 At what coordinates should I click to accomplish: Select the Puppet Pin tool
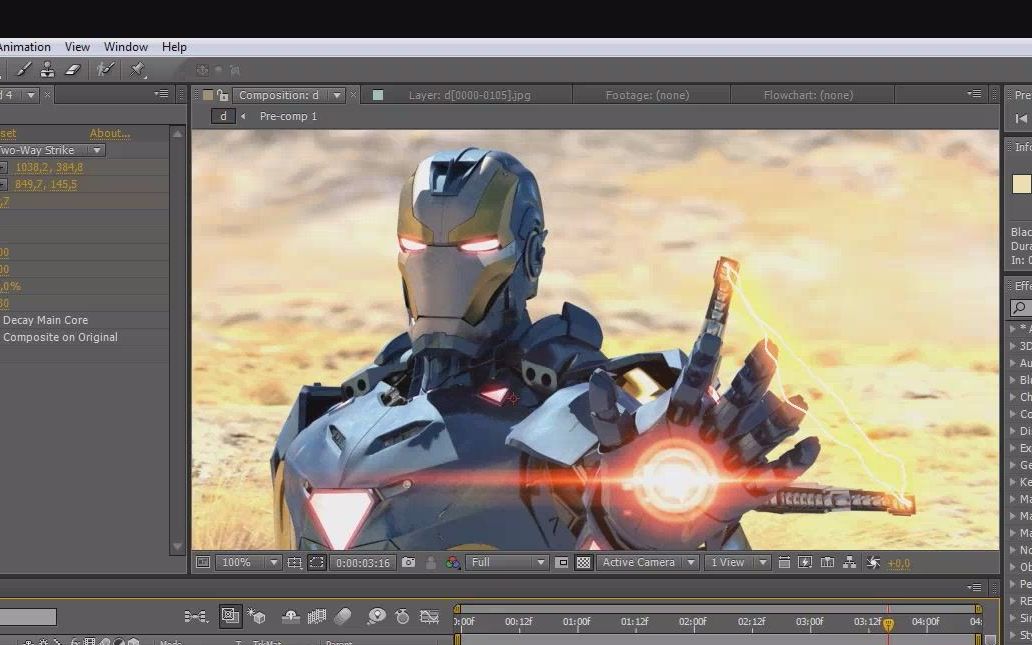[x=137, y=69]
